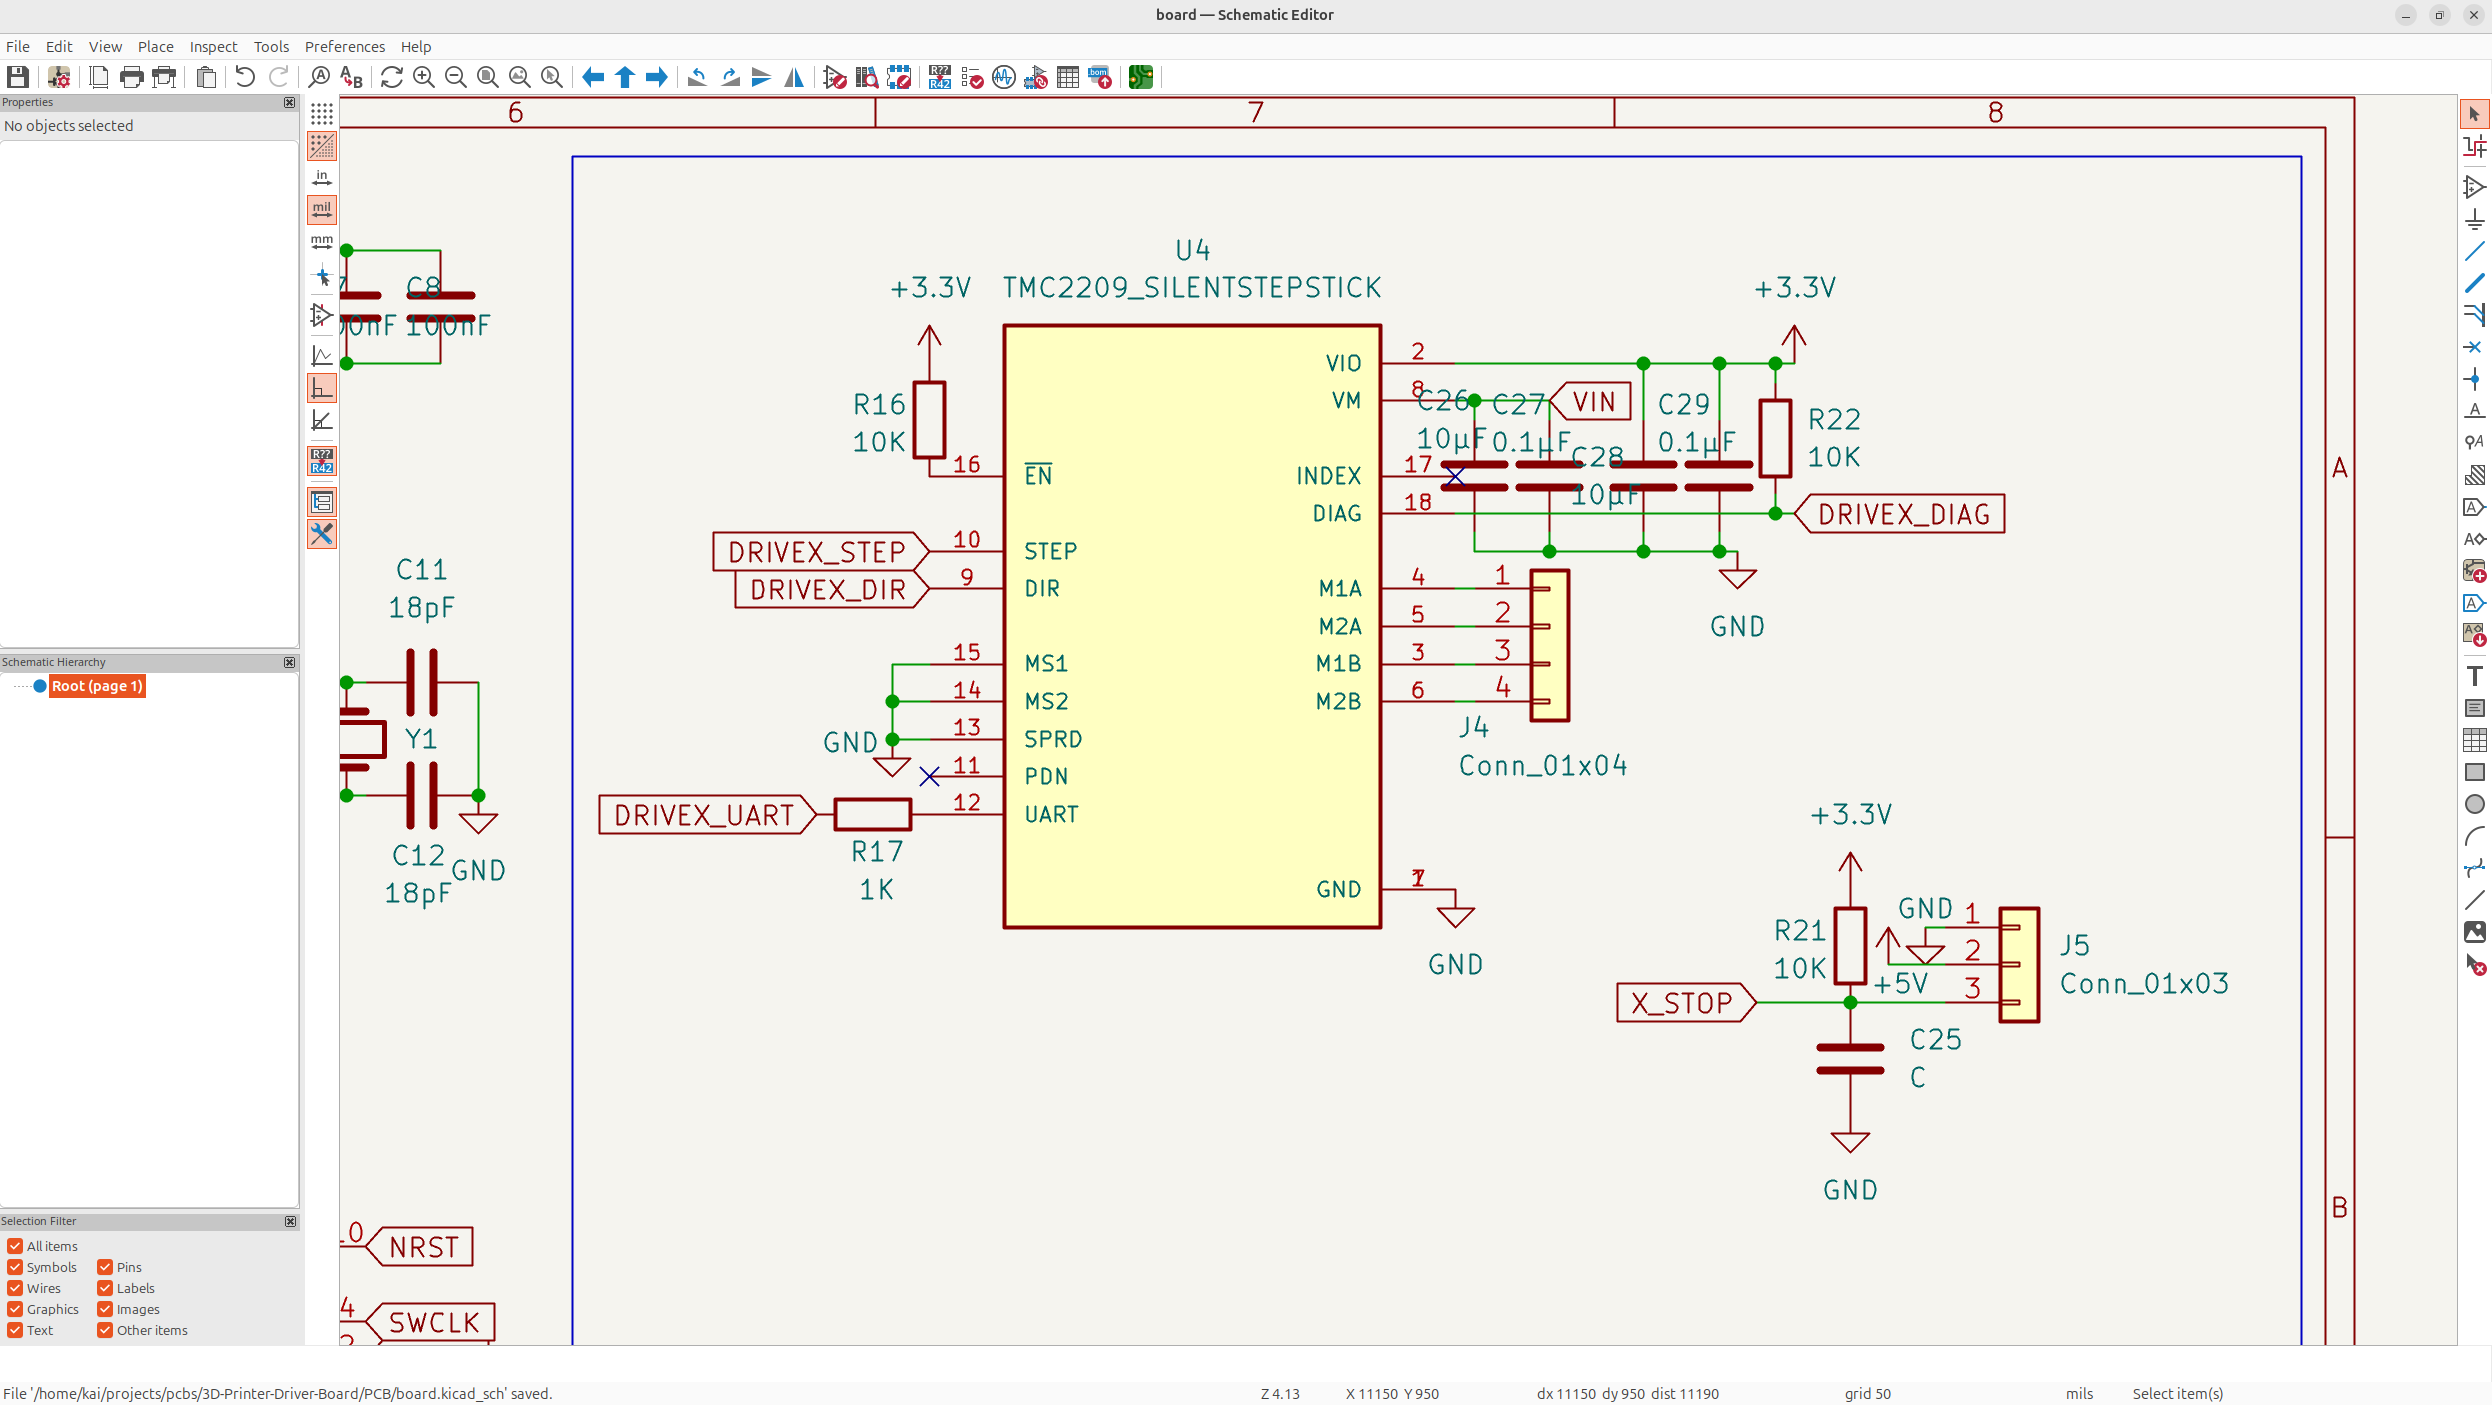Open the Place menu
The height and width of the screenshot is (1405, 2492).
point(155,46)
